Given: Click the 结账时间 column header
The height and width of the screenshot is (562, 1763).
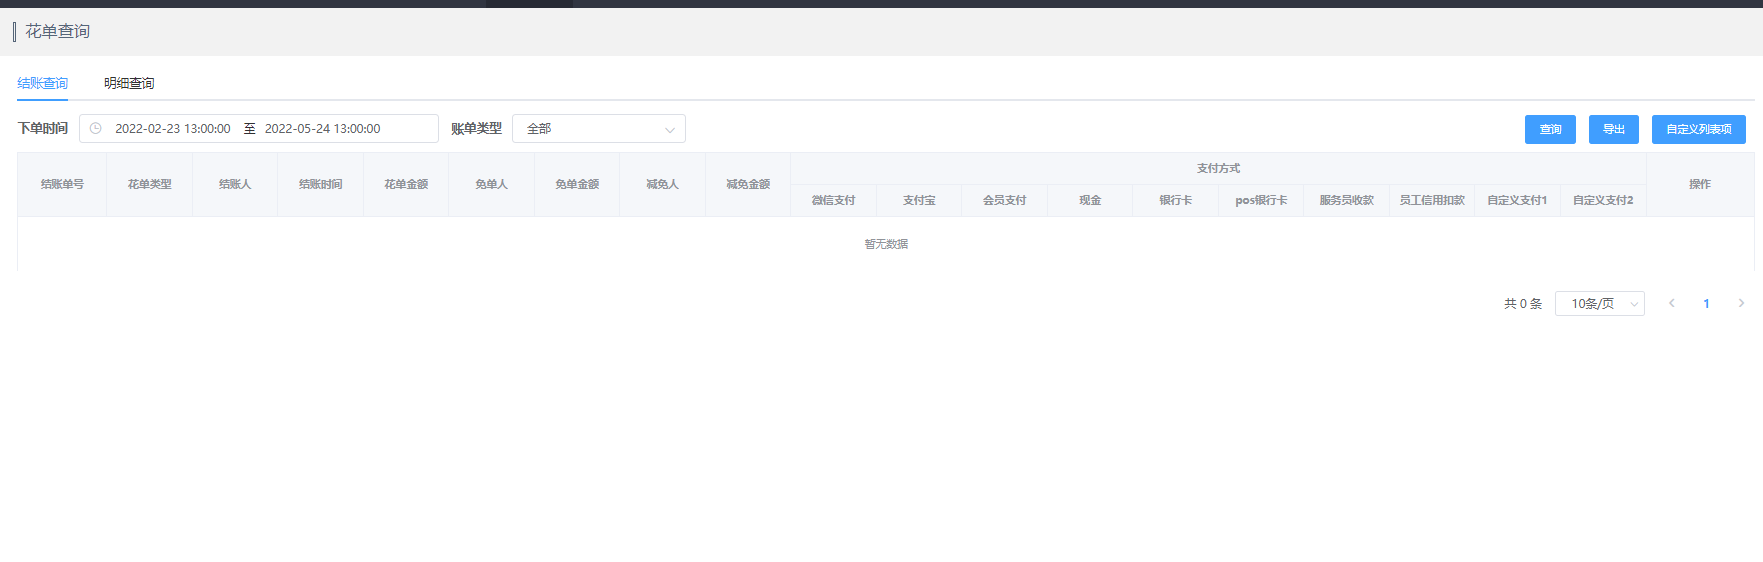Looking at the screenshot, I should (x=321, y=184).
